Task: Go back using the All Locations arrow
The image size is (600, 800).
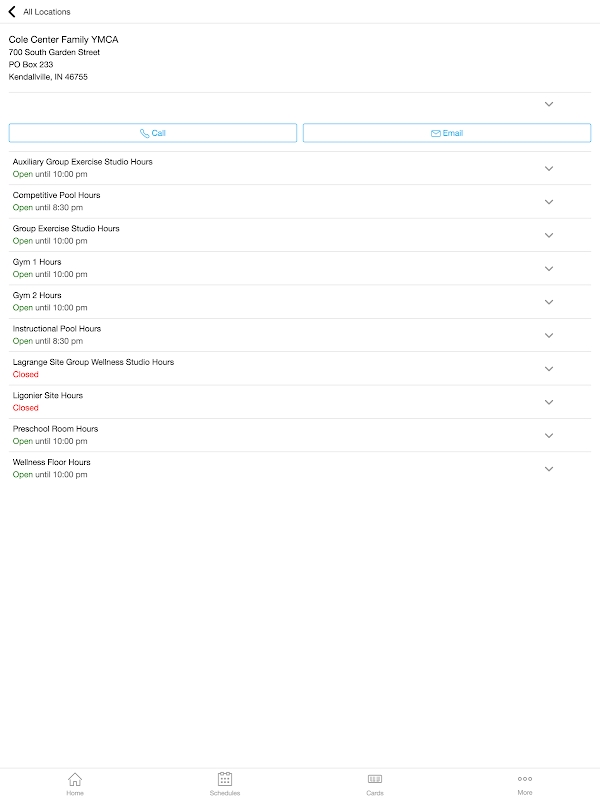Action: pyautogui.click(x=12, y=11)
